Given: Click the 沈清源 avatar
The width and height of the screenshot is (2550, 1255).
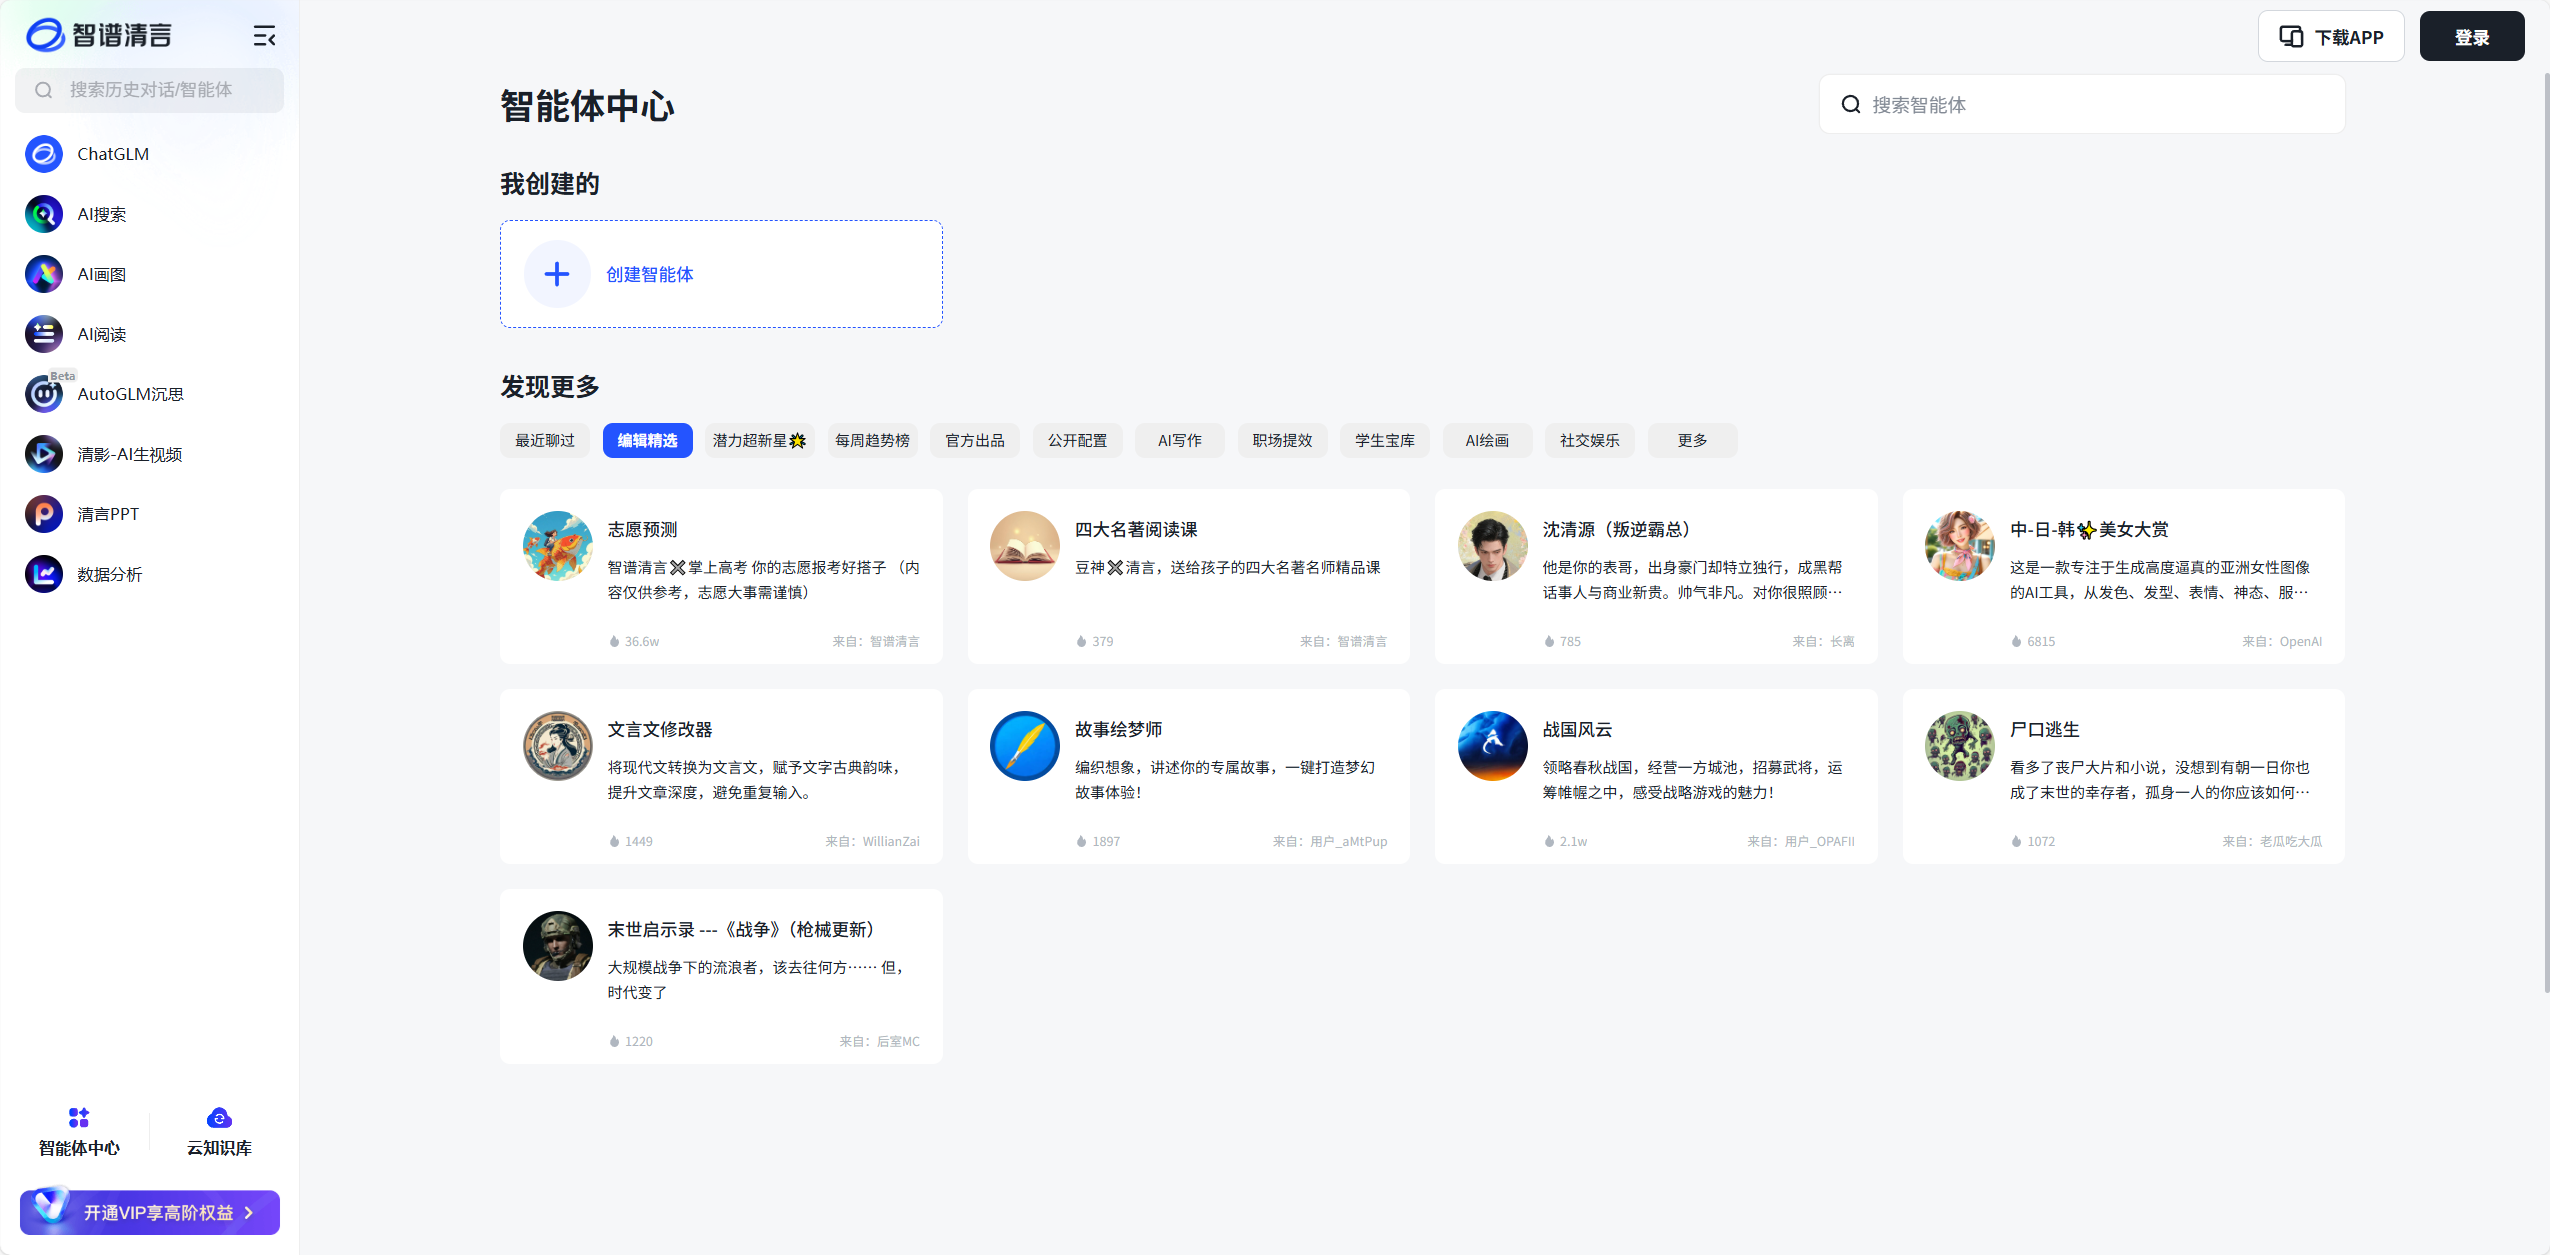Looking at the screenshot, I should click(x=1493, y=546).
